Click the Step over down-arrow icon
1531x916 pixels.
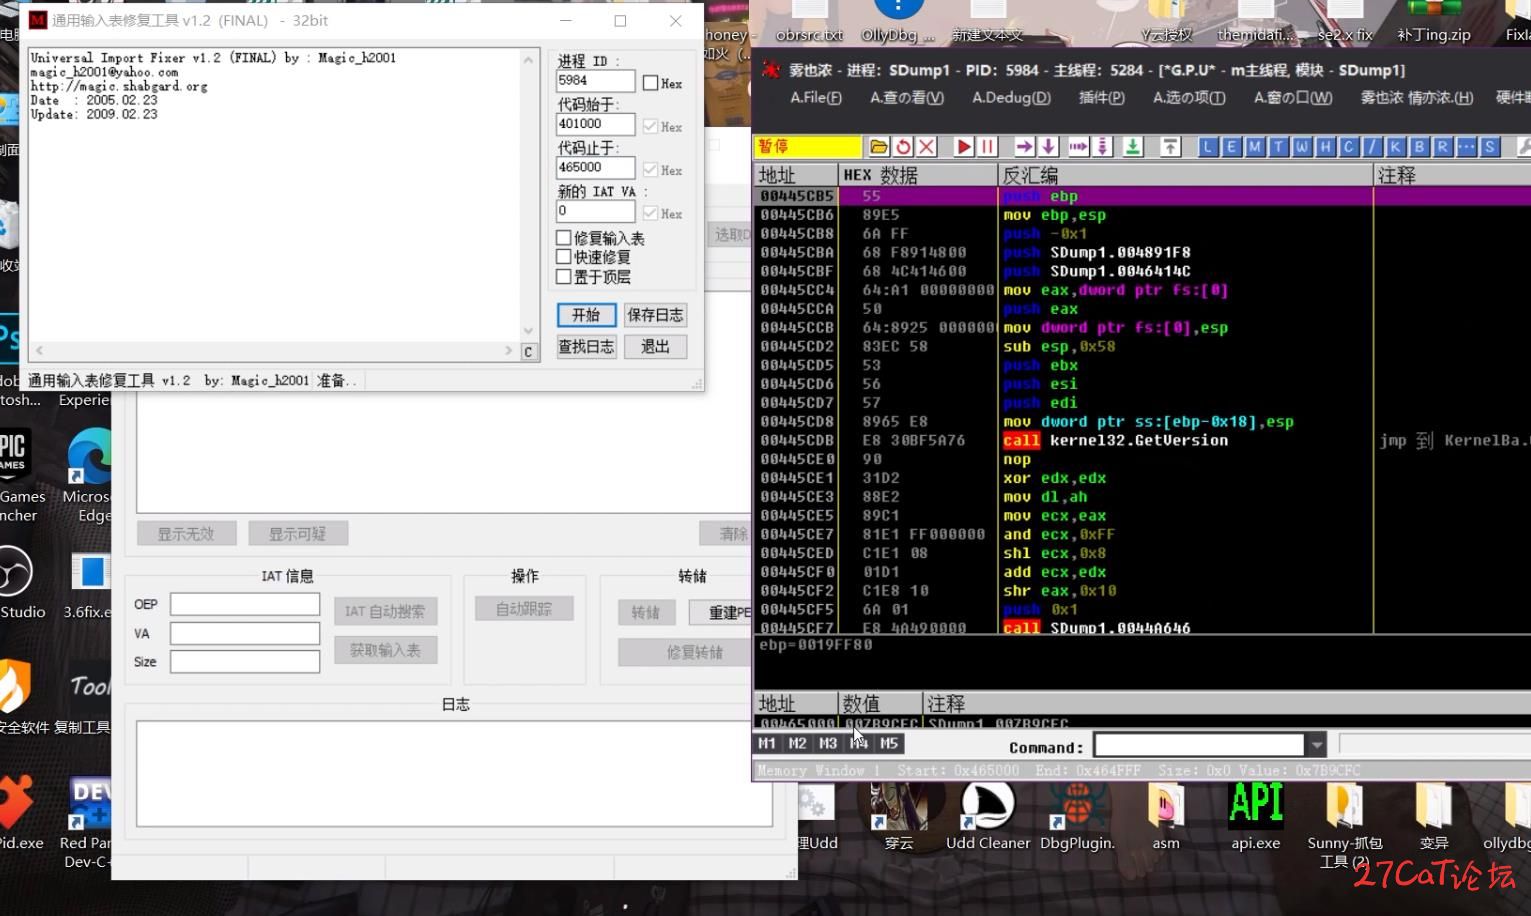click(x=1048, y=147)
